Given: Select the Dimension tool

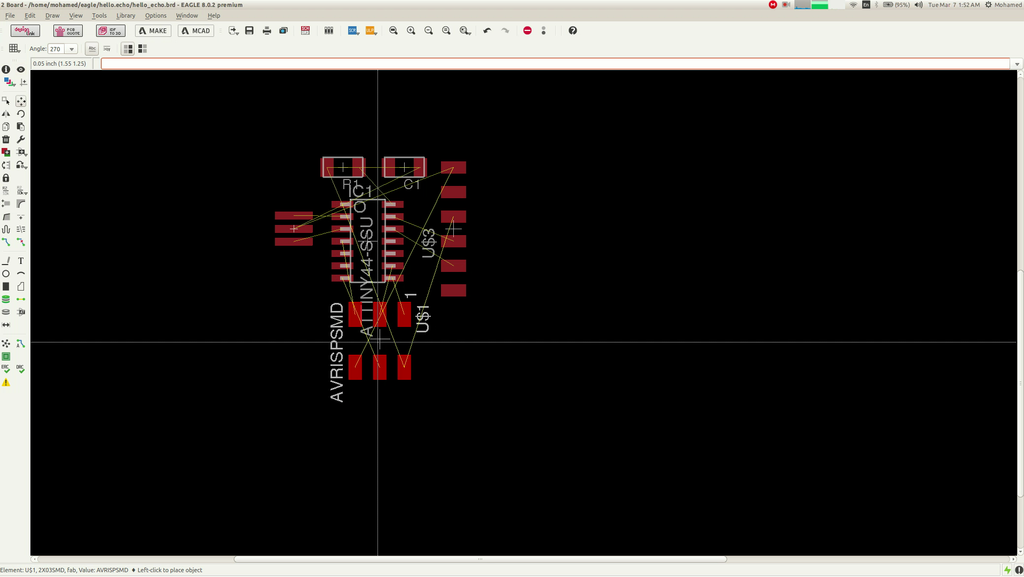Looking at the screenshot, I should point(6,324).
